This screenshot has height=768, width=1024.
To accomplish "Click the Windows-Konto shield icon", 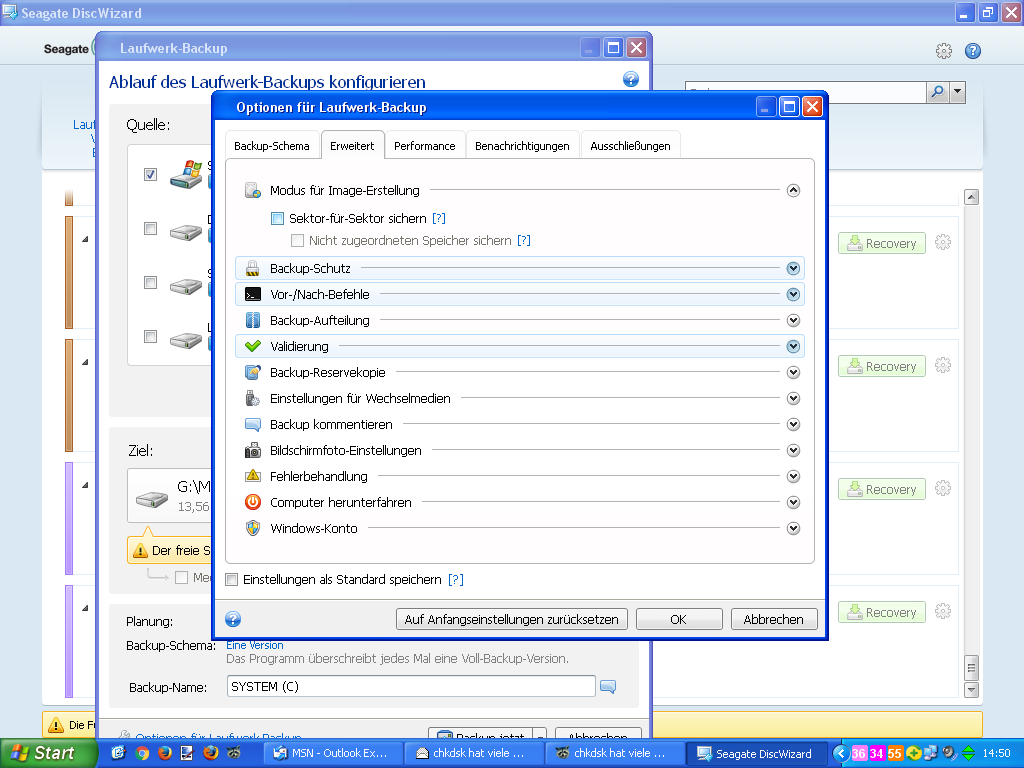I will pos(253,528).
